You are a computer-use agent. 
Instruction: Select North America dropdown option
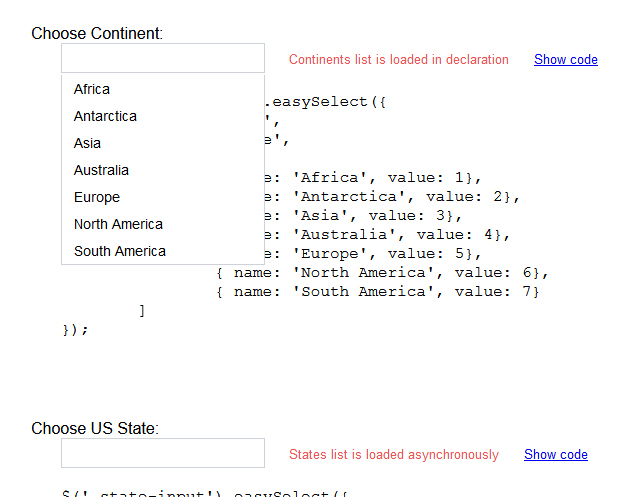(x=118, y=224)
